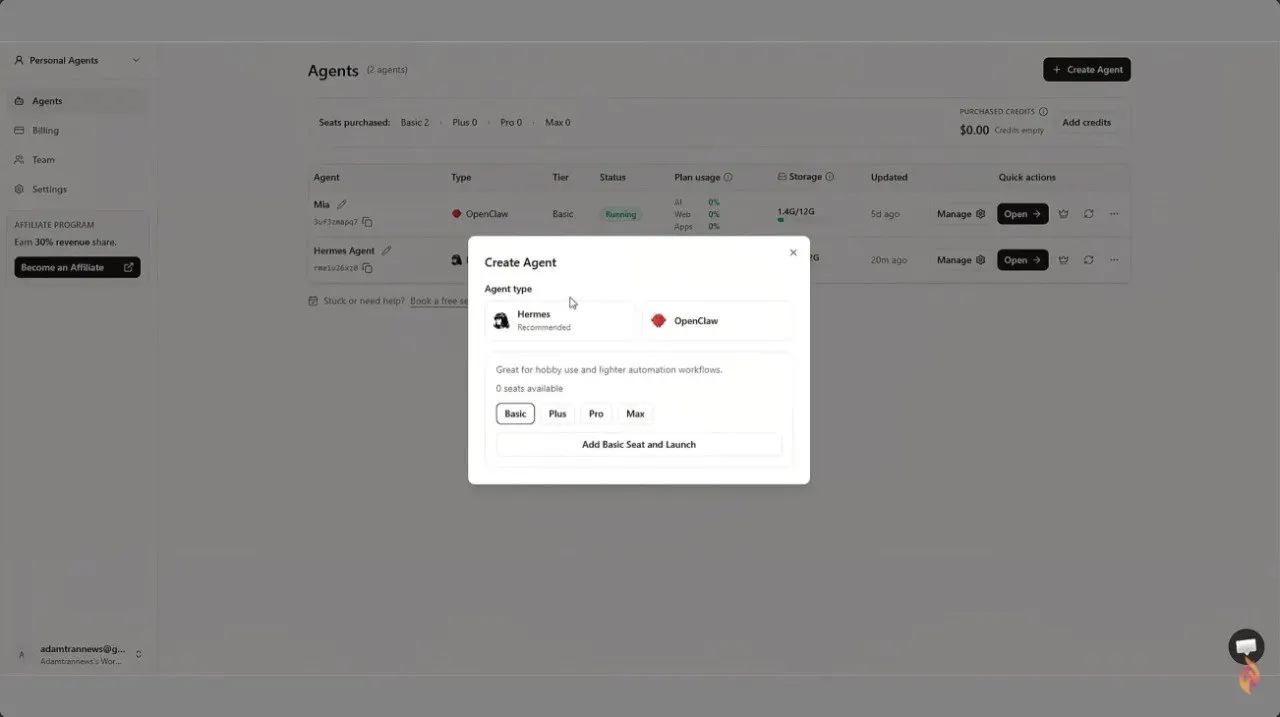This screenshot has height=717, width=1280.
Task: Choose the Pro tier
Action: (596, 414)
